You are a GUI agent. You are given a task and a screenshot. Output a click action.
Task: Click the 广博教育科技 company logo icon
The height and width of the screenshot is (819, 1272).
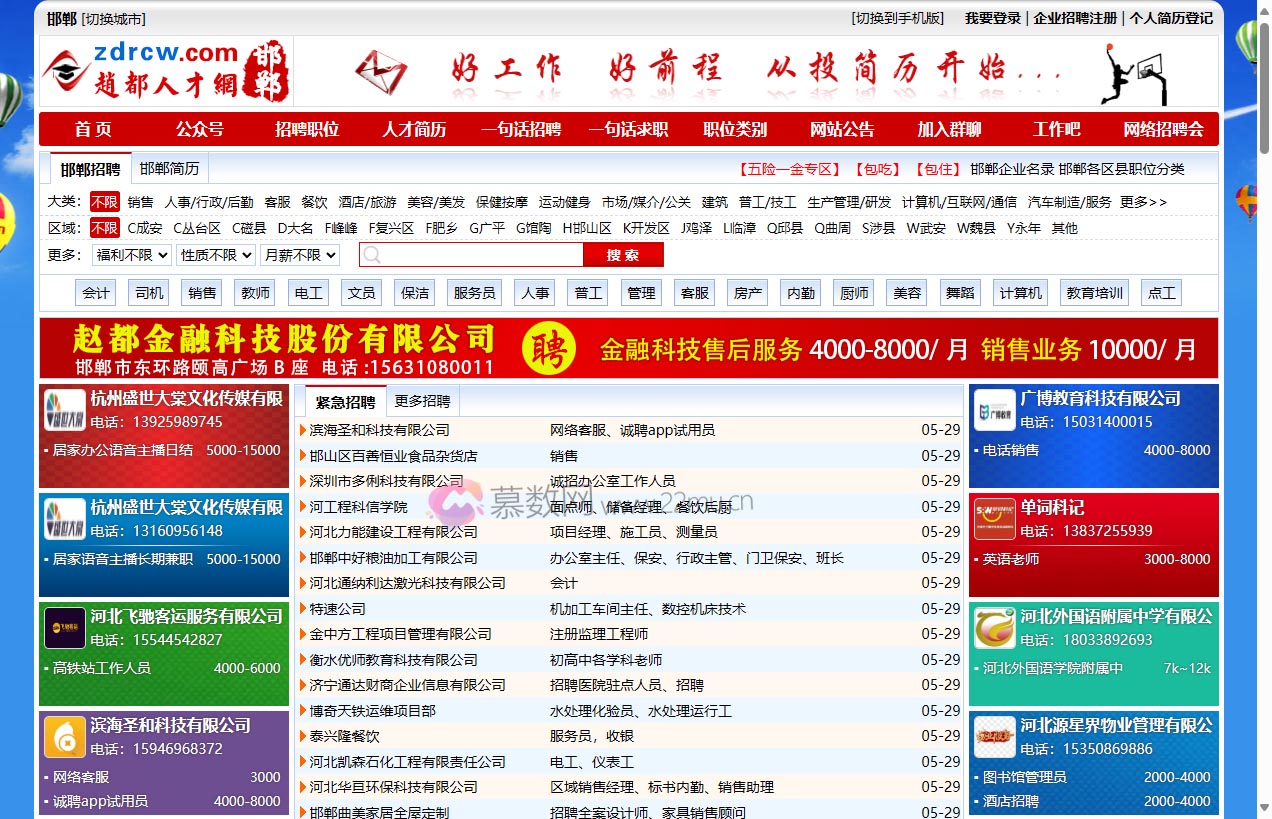(x=994, y=411)
